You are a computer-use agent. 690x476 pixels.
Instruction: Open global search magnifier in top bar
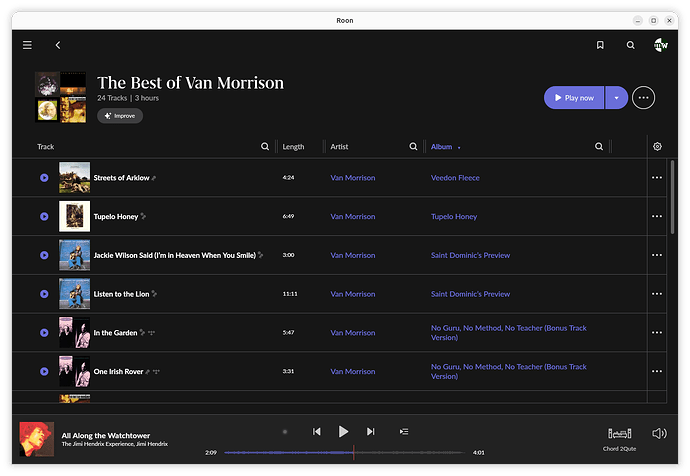coord(631,45)
